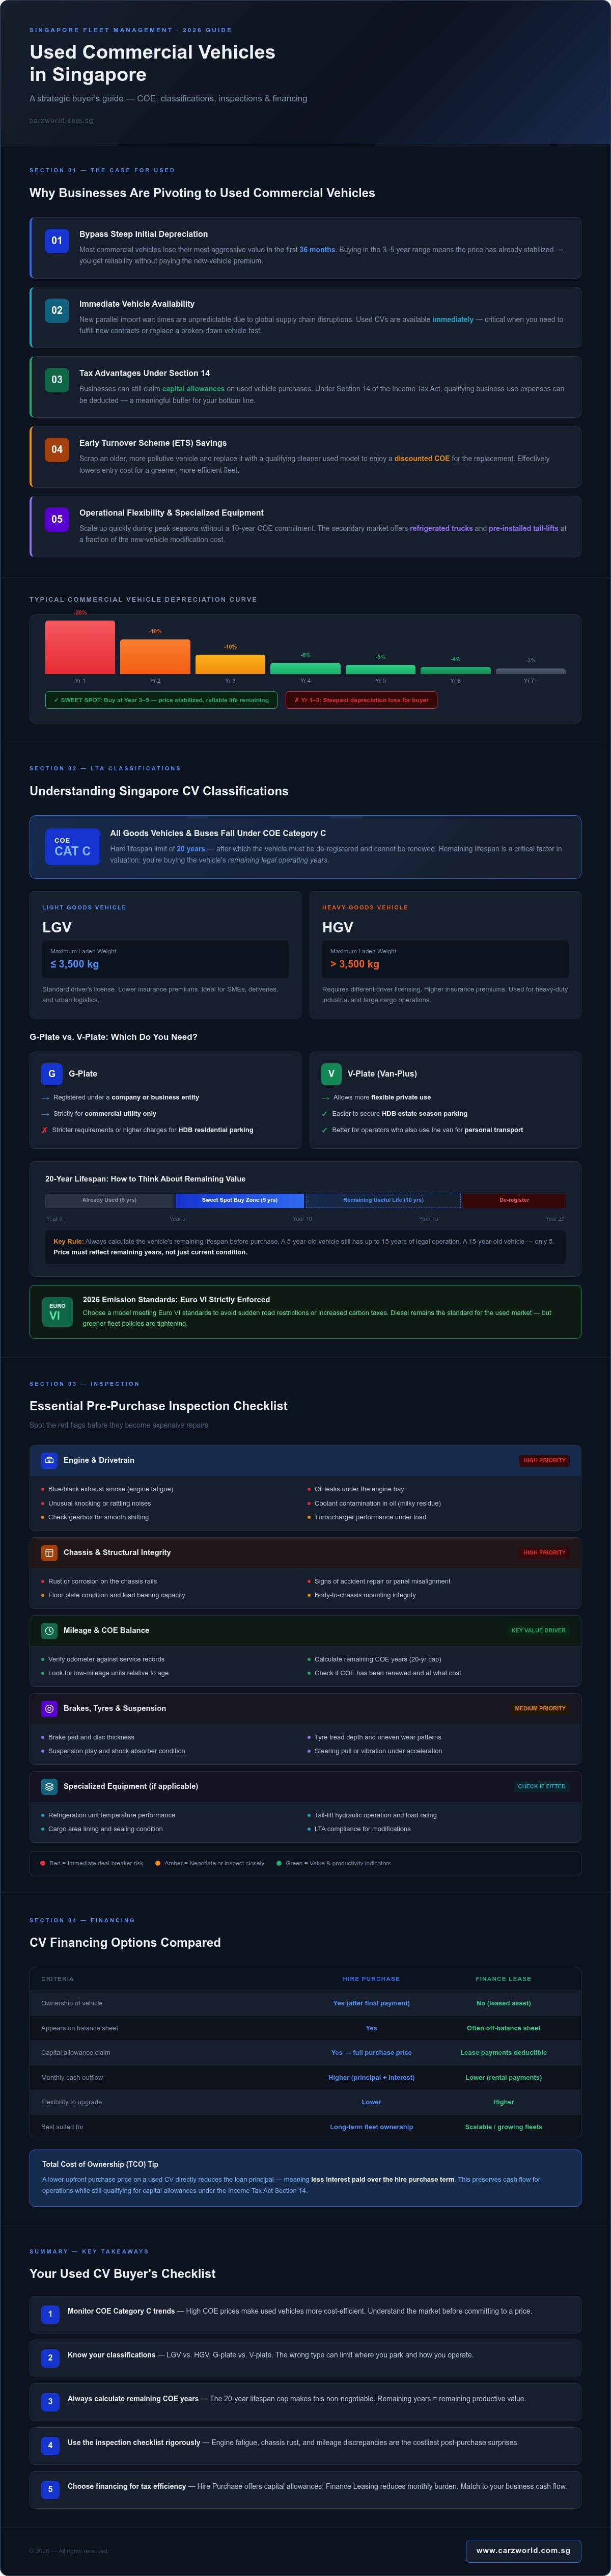
Task: Click the Sweet Spot Buy Zone timeline segment
Action: tap(240, 1200)
